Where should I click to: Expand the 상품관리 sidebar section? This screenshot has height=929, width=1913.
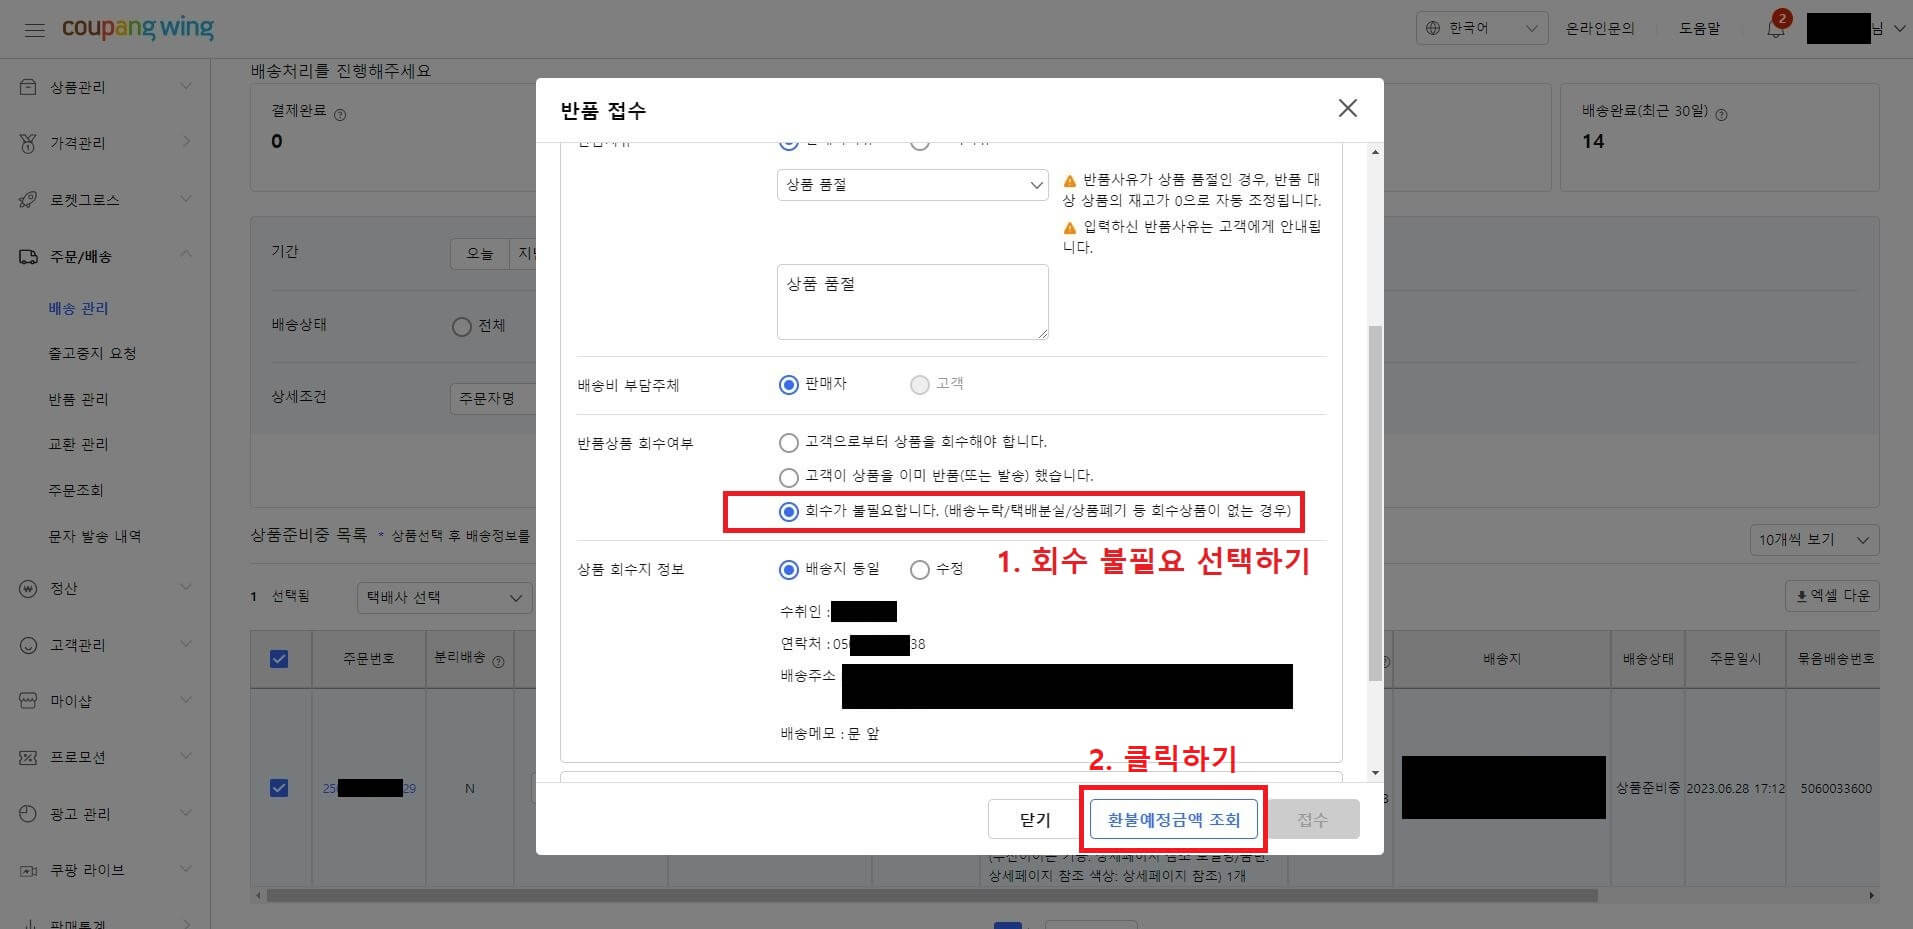click(186, 87)
